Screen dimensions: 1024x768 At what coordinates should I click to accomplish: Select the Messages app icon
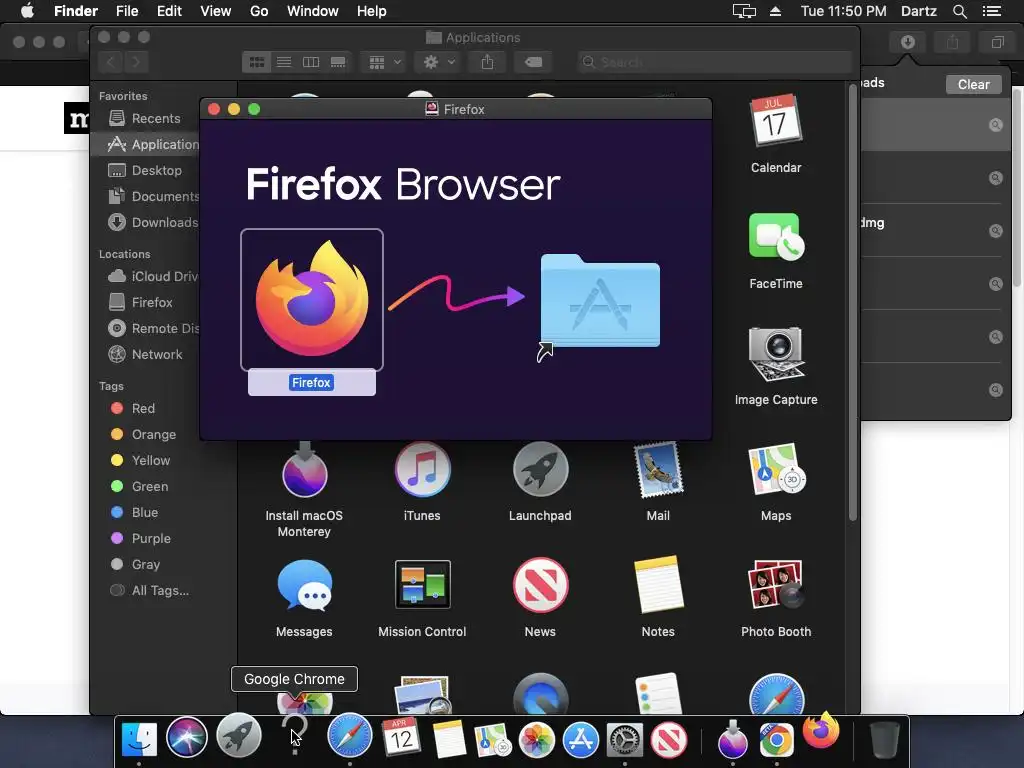(304, 585)
